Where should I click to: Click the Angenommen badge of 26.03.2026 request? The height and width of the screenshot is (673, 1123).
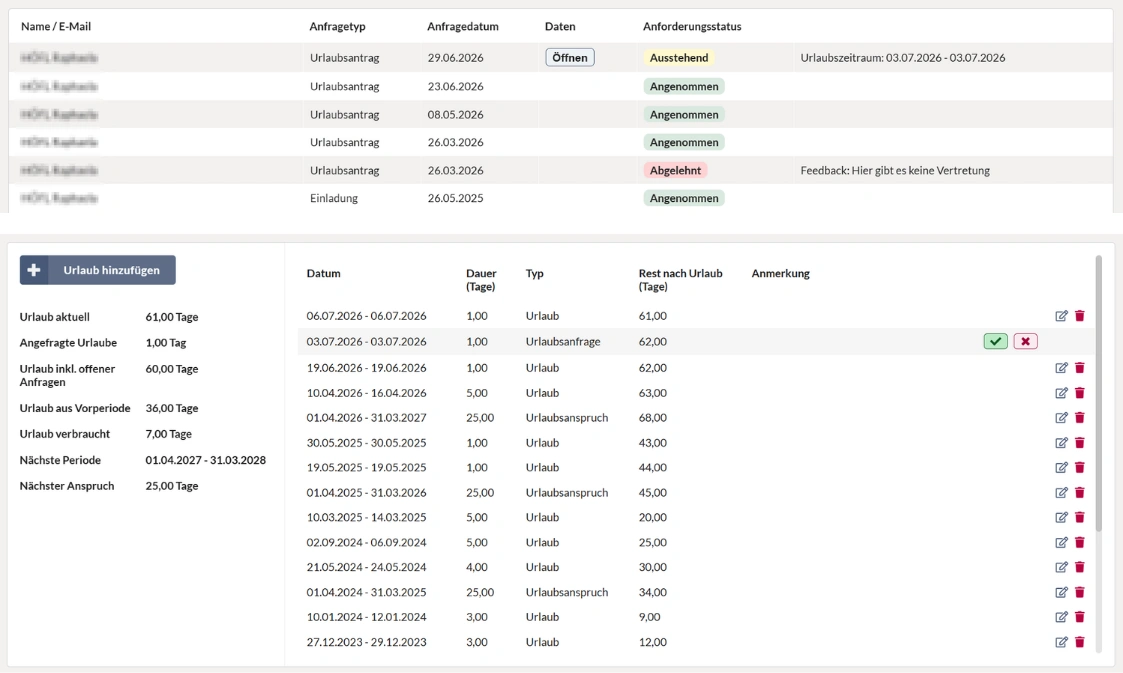[684, 142]
